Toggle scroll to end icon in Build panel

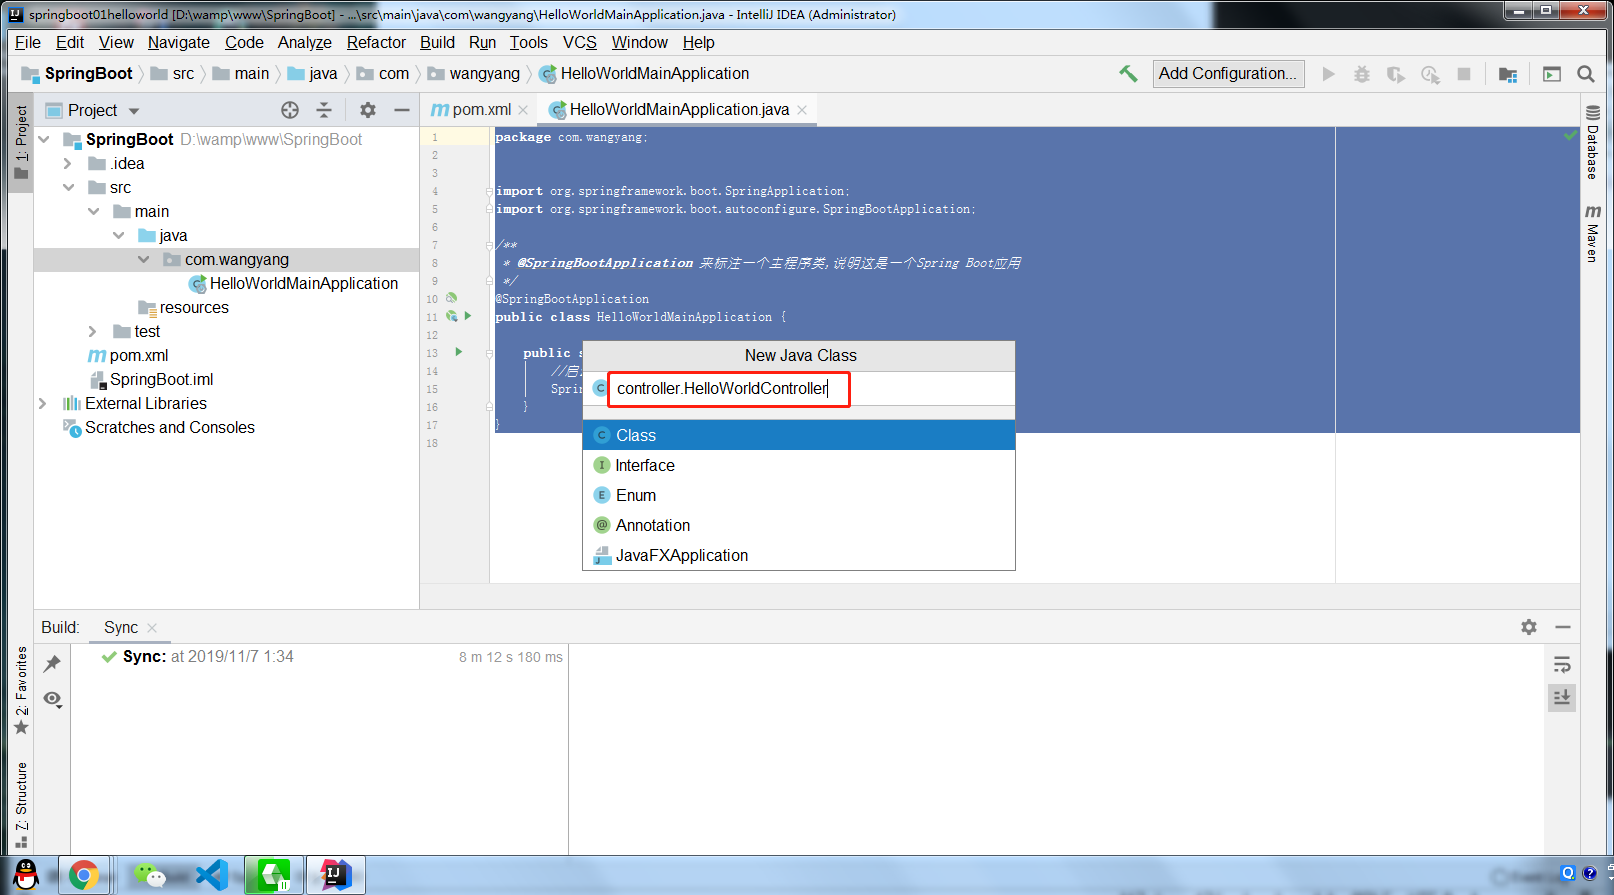(x=1562, y=697)
